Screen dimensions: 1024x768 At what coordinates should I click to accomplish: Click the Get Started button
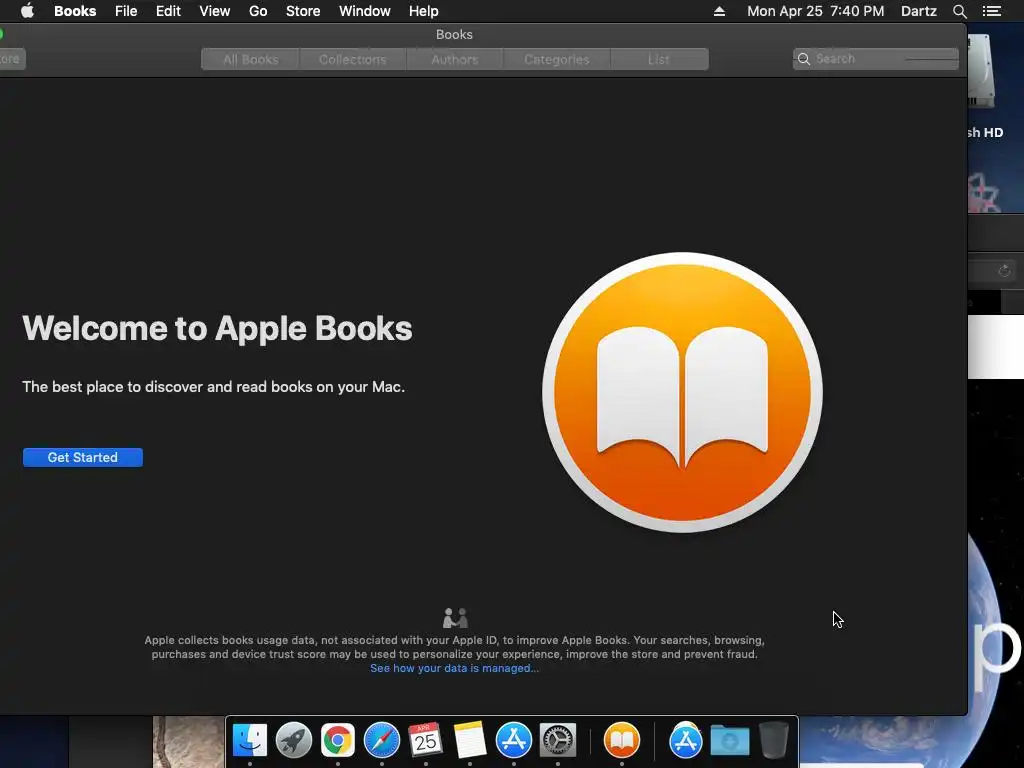(x=83, y=457)
